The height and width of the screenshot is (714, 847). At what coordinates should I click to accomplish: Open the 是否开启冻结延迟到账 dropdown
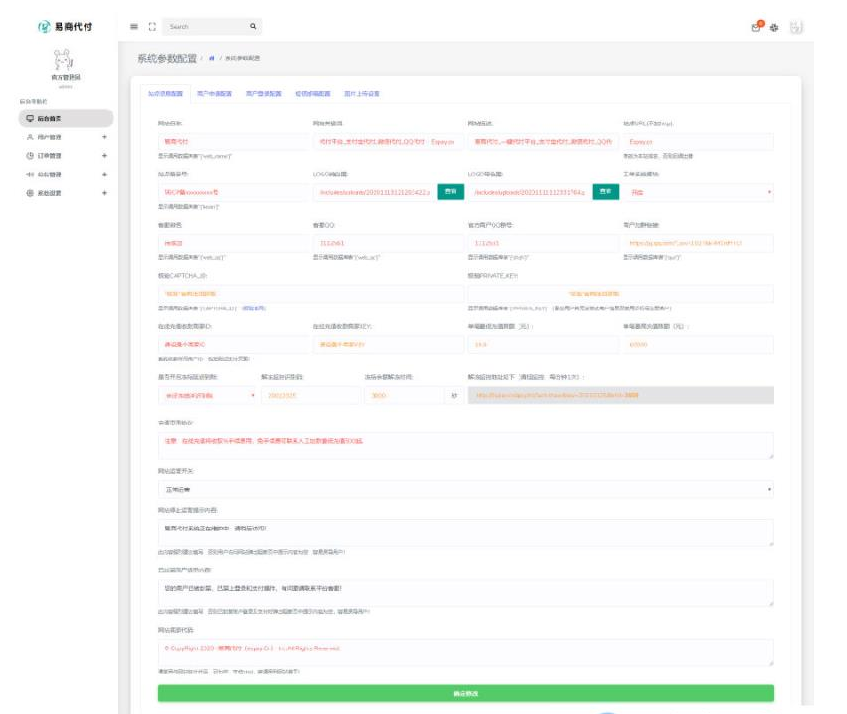(x=207, y=395)
